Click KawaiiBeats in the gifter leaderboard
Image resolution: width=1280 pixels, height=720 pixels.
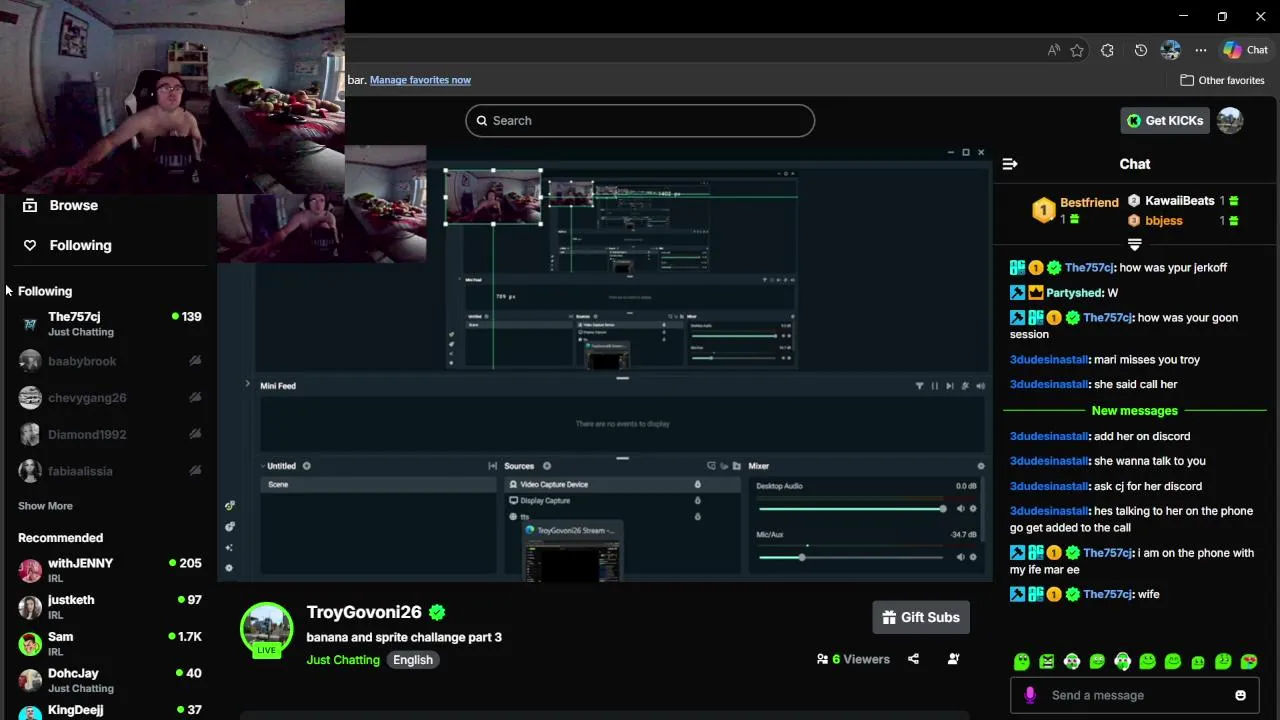point(1180,201)
